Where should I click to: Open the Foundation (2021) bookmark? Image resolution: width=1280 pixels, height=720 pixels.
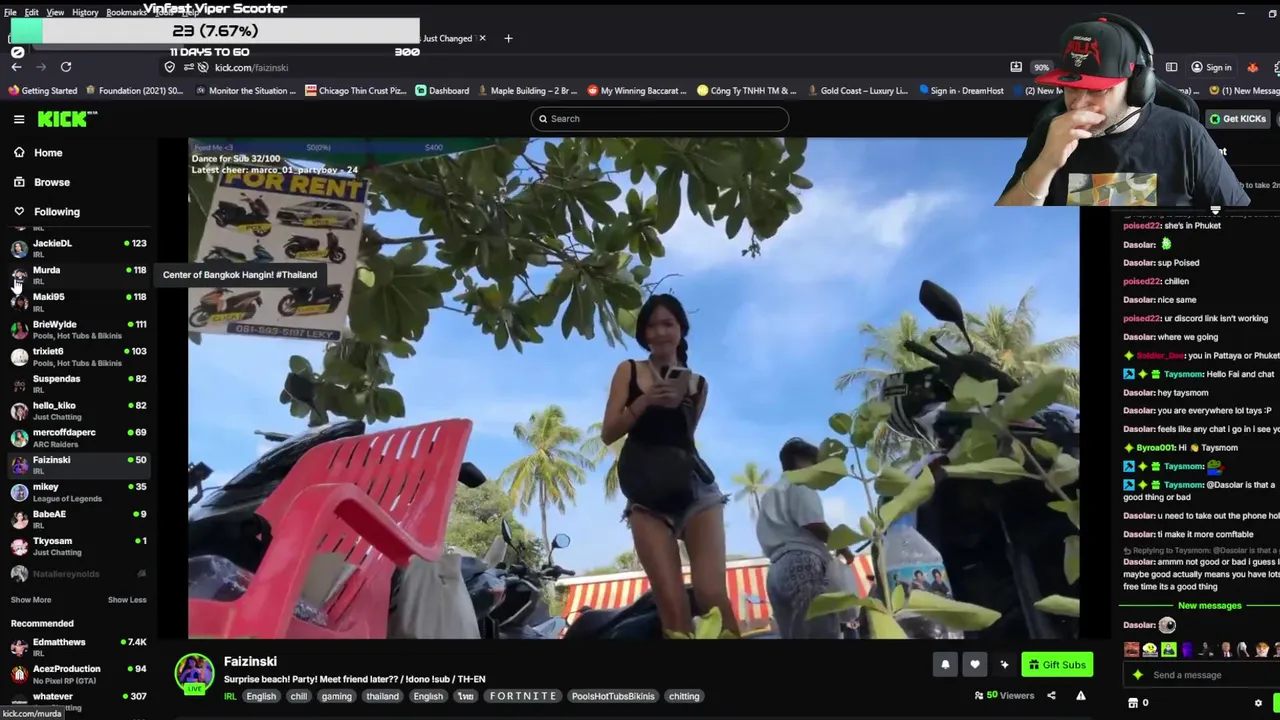click(x=135, y=91)
